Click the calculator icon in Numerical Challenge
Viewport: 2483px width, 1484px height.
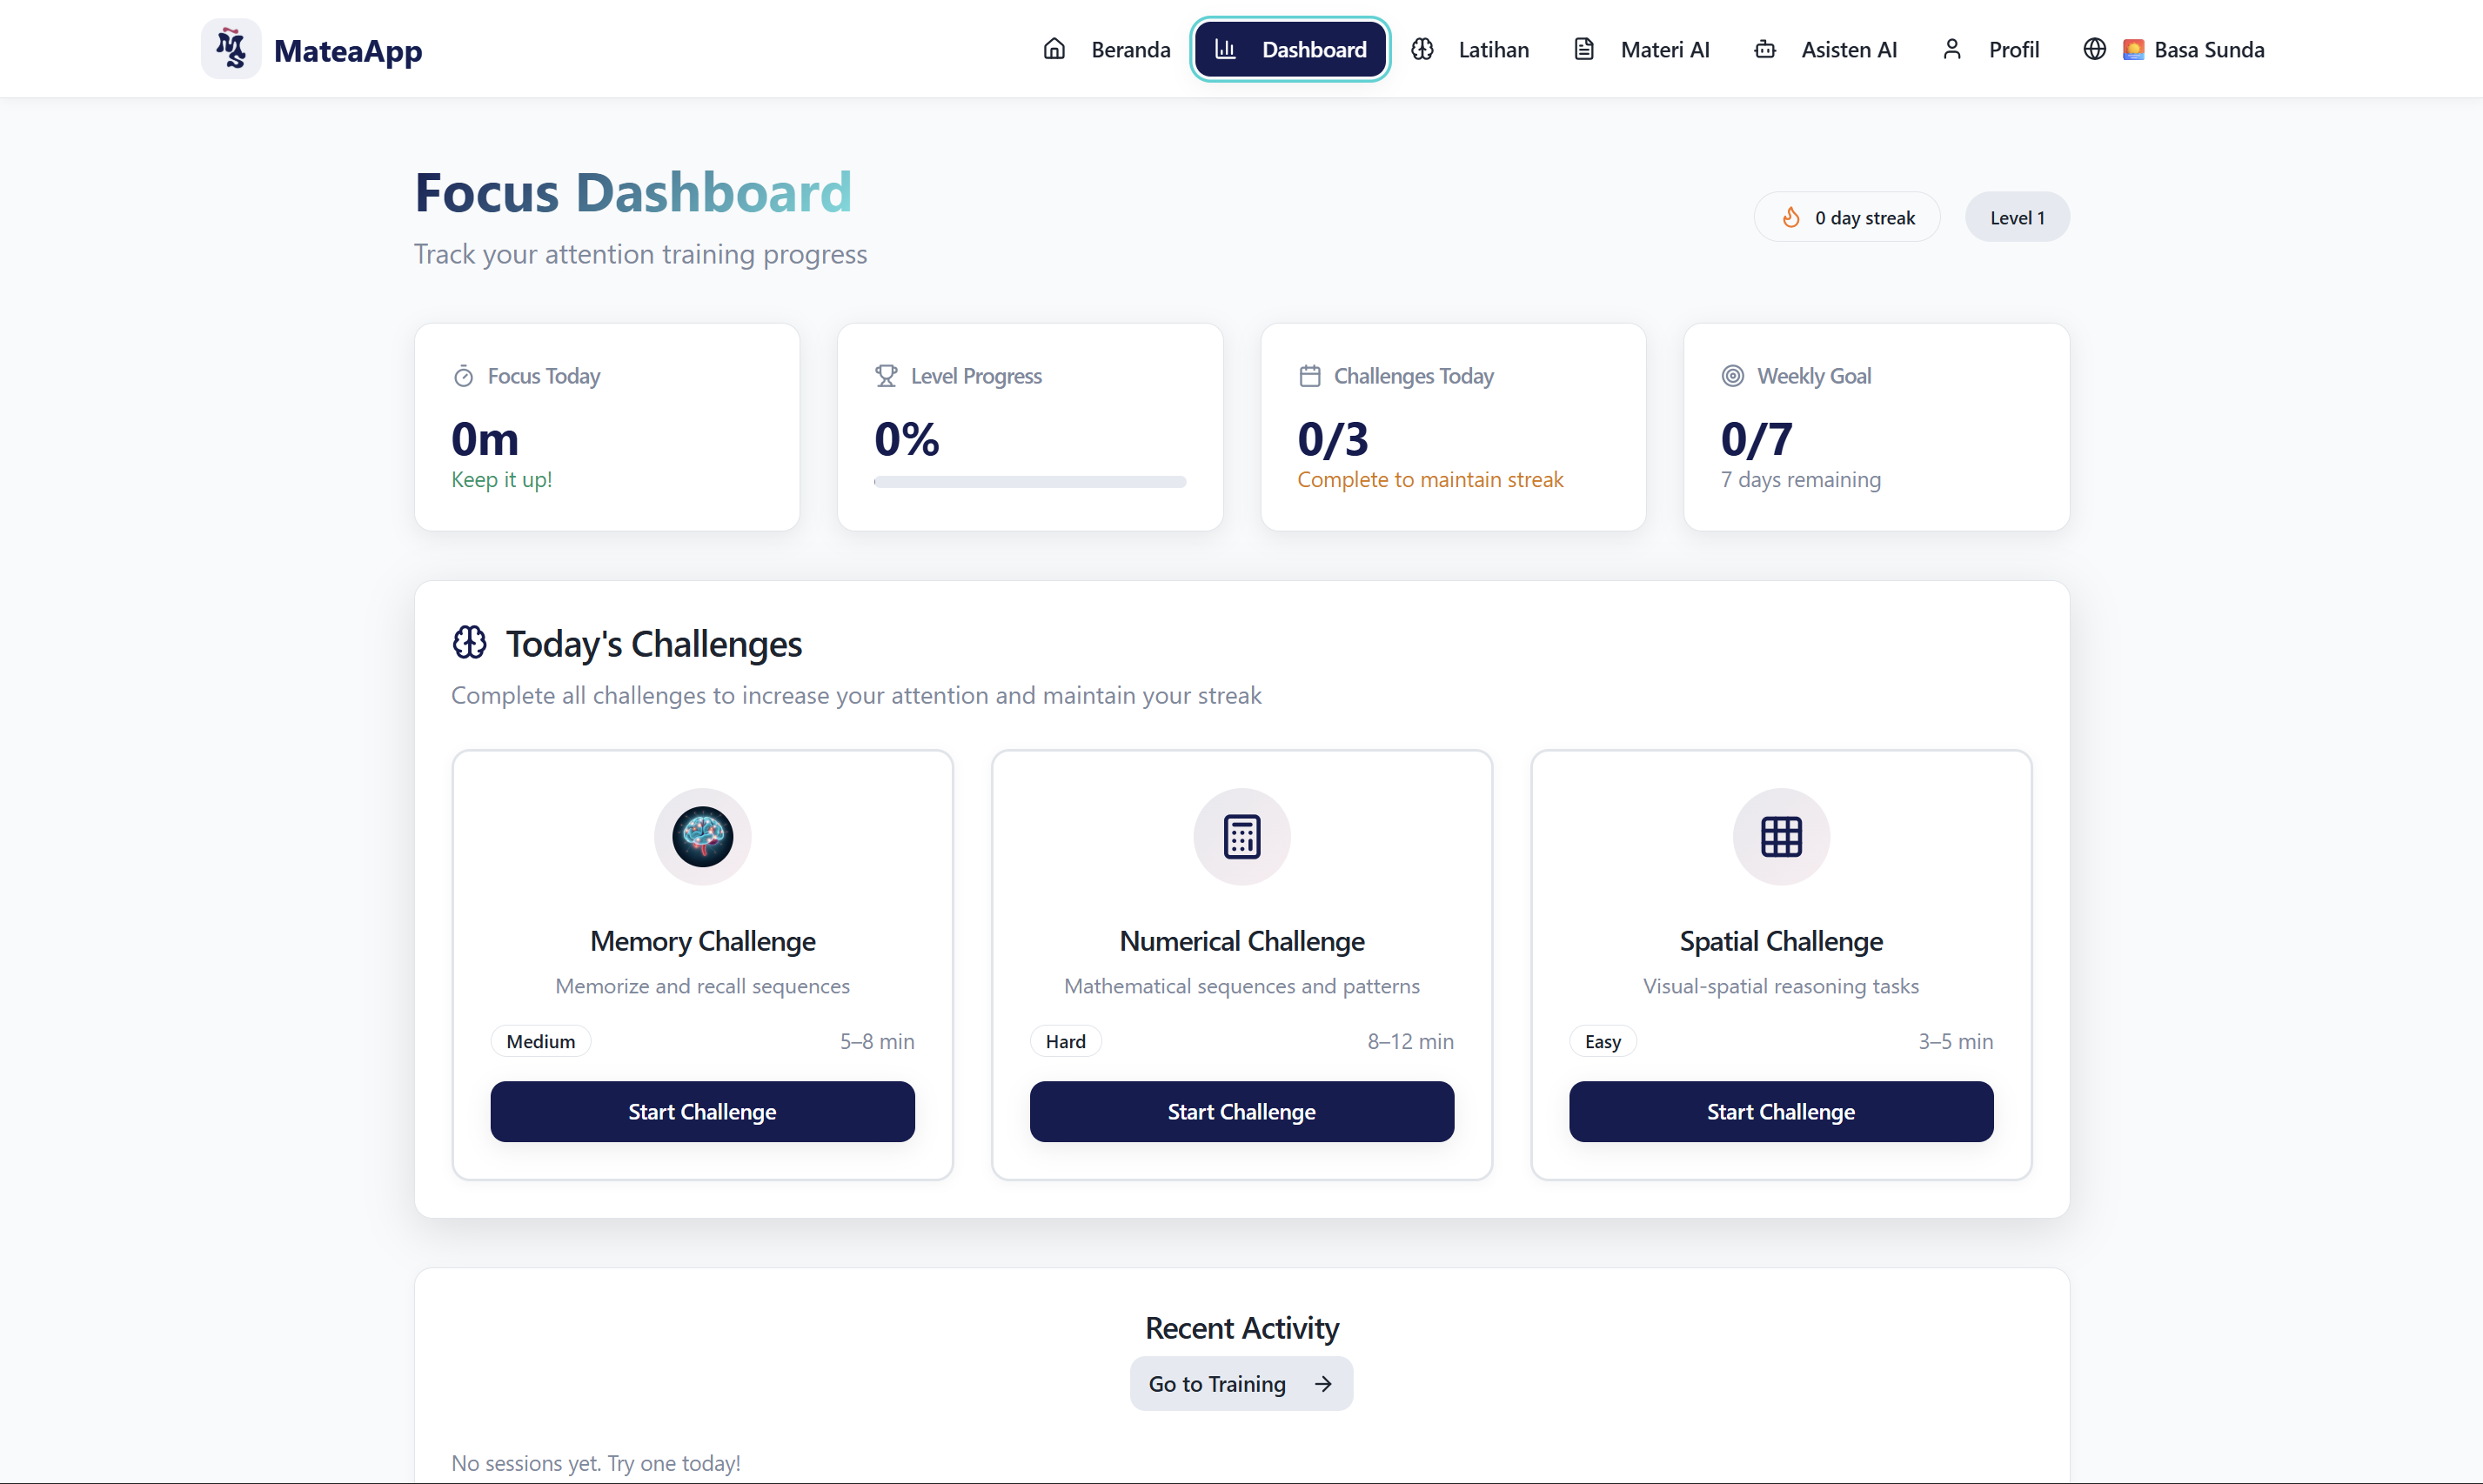click(1241, 836)
